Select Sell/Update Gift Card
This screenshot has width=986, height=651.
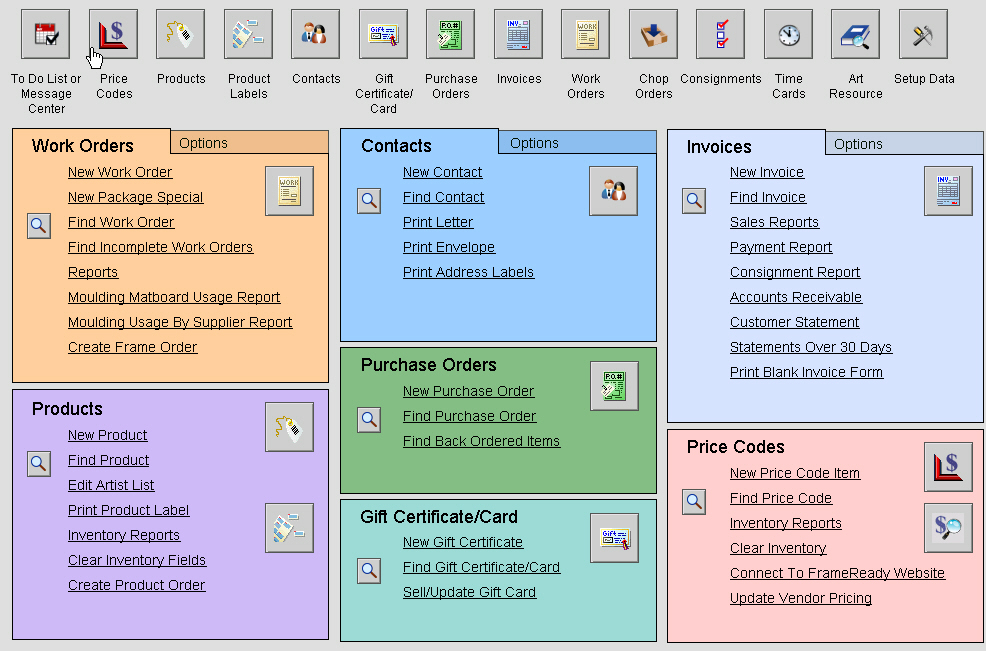469,591
